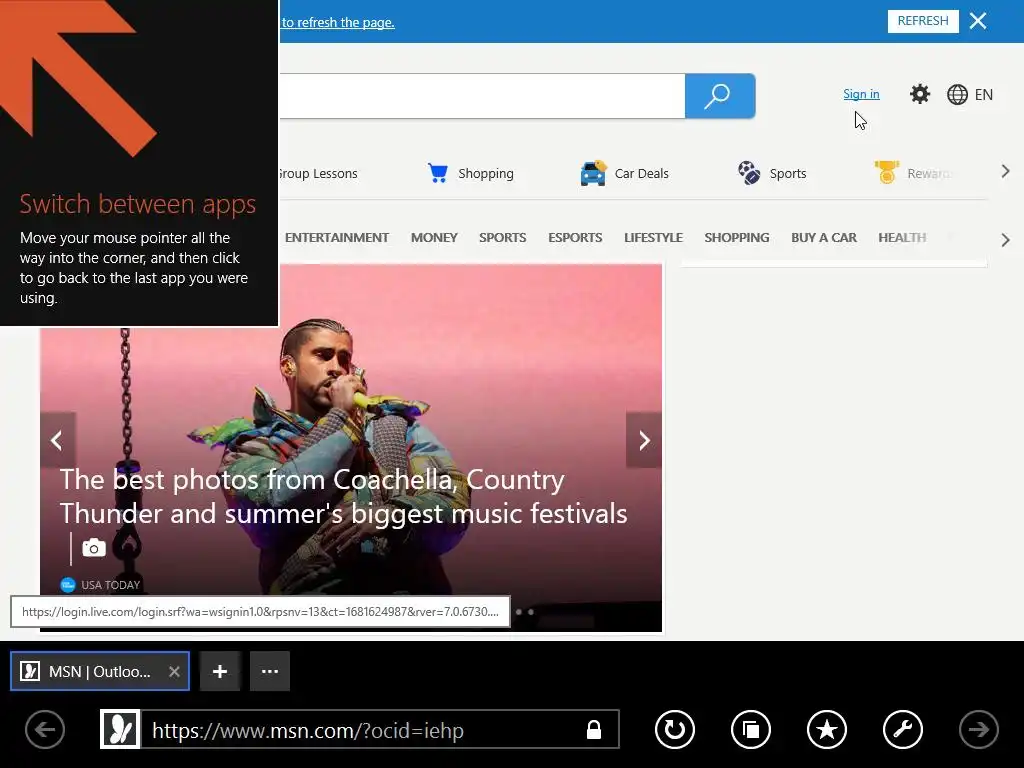Viewport: 1024px width, 768px height.
Task: Expand more news categories chevron
Action: pos(1005,240)
